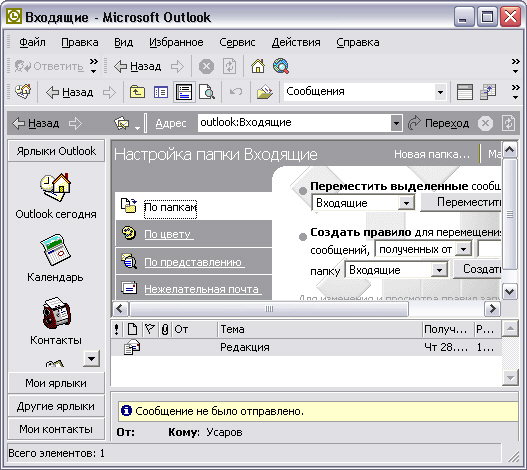Image resolution: width=527 pixels, height=470 pixels.
Task: Expand web toolbar overflow chevron
Action: click(x=515, y=66)
